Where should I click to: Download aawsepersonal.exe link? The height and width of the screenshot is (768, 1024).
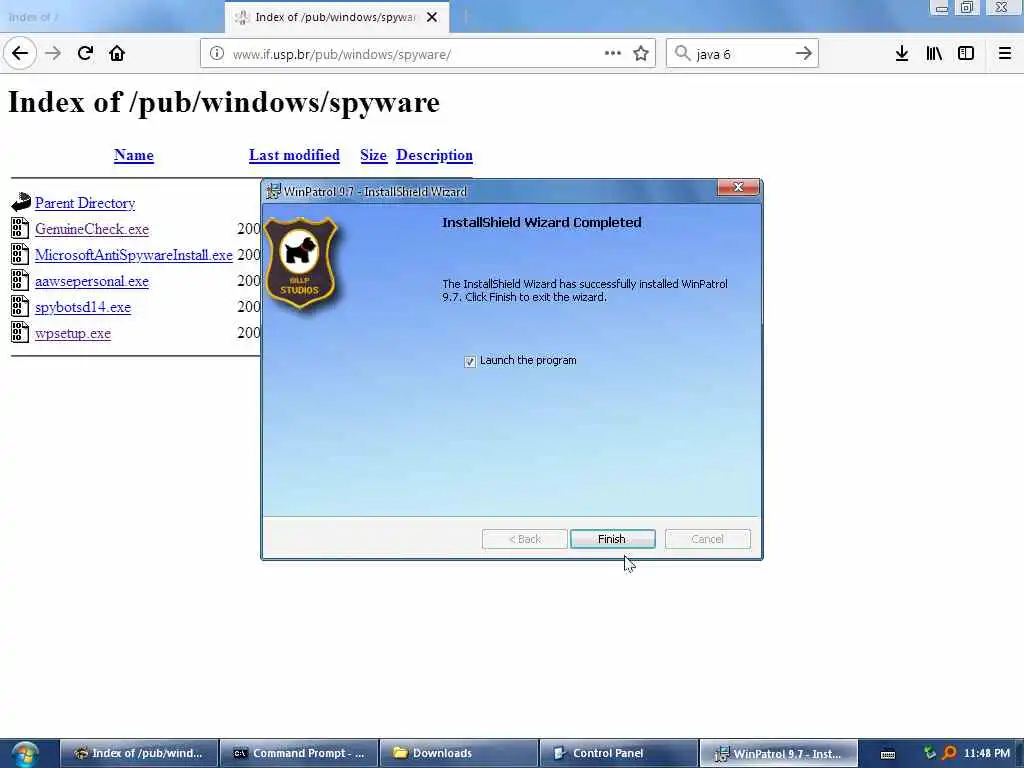coord(92,281)
